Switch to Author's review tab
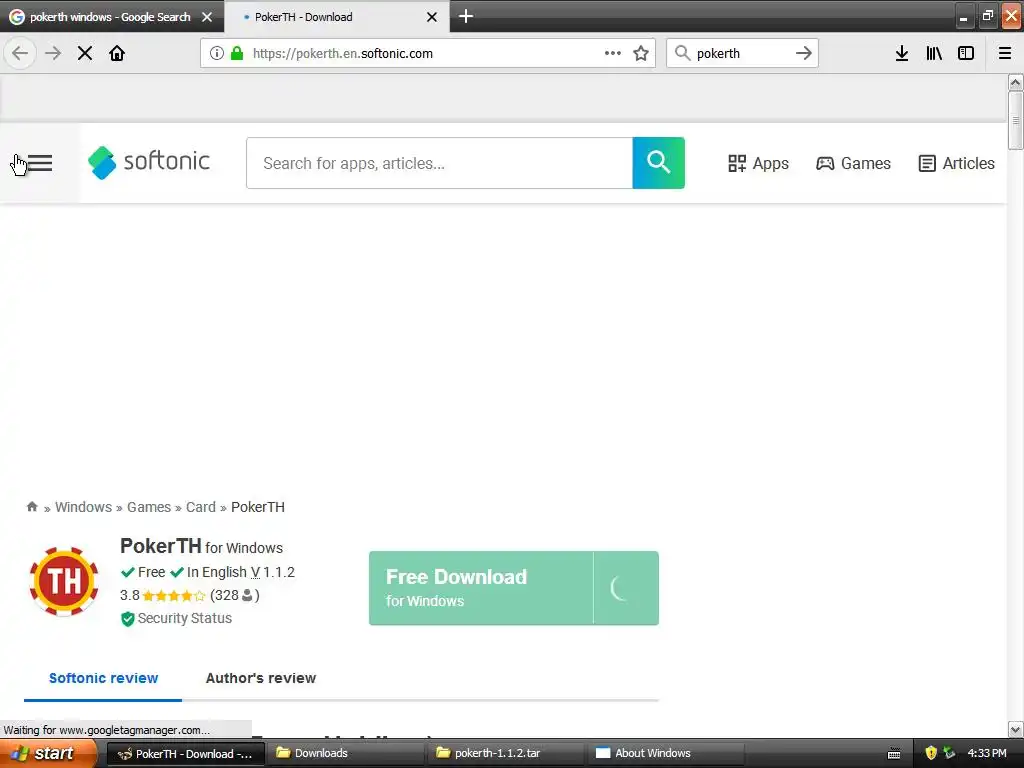This screenshot has height=768, width=1024. pos(261,678)
